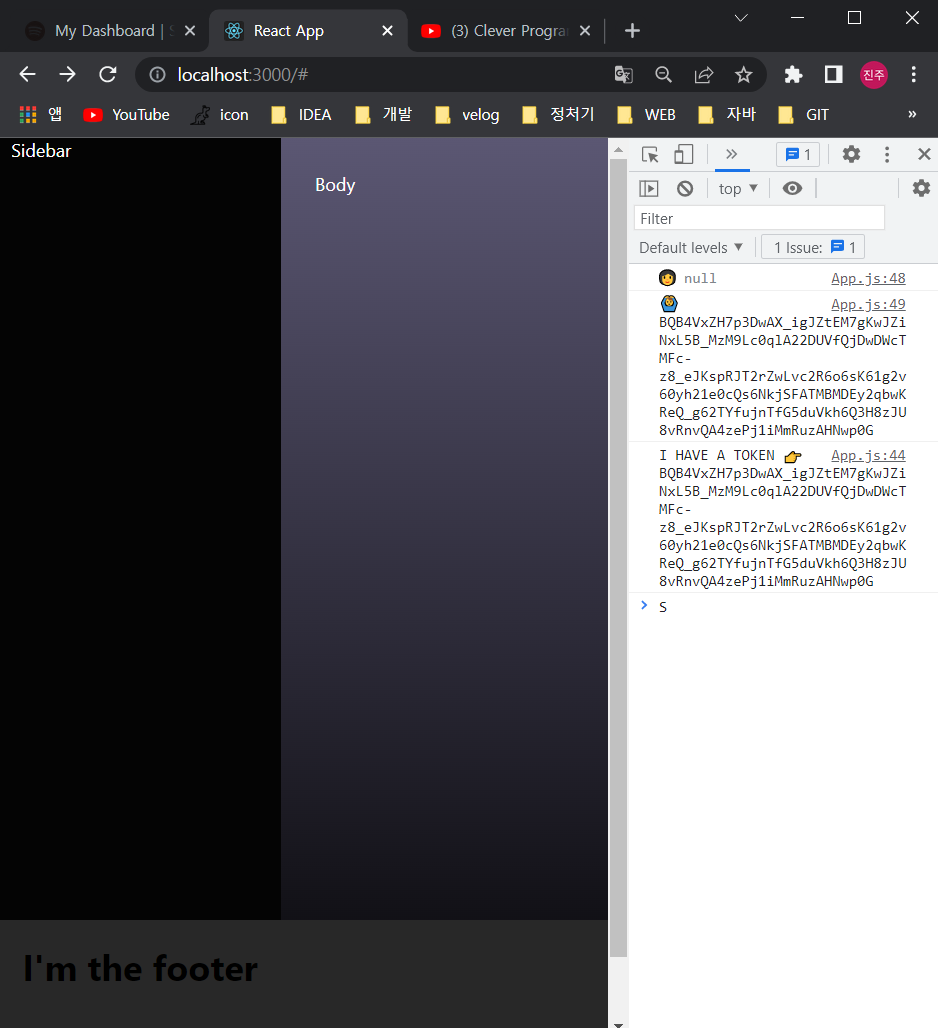Open the 1 Issue link
938x1028 pixels.
pos(813,248)
